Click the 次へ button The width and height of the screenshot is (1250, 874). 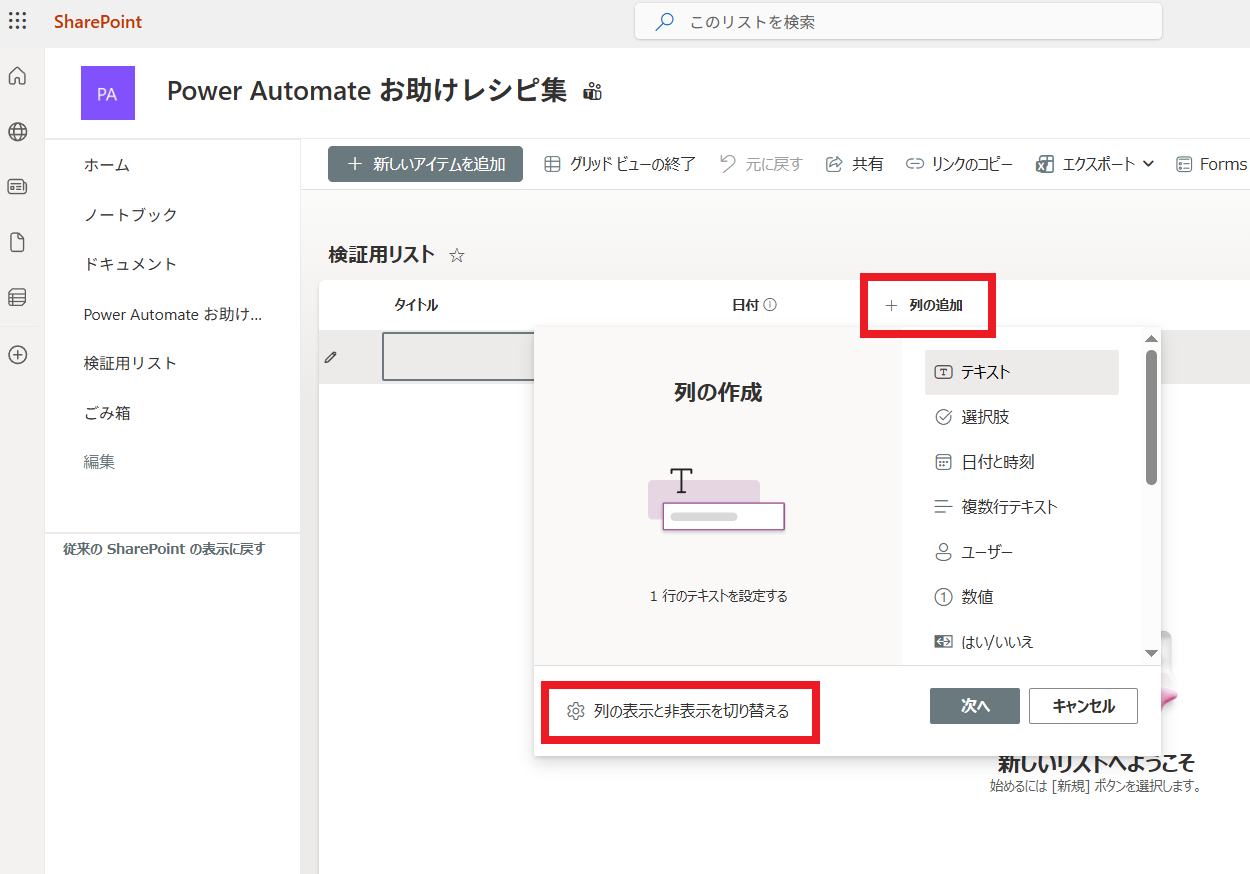pyautogui.click(x=974, y=706)
